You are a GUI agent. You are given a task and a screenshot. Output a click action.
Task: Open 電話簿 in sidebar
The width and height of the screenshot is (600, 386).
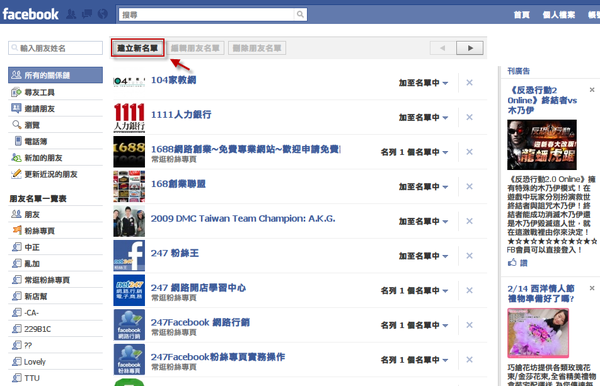point(55,141)
